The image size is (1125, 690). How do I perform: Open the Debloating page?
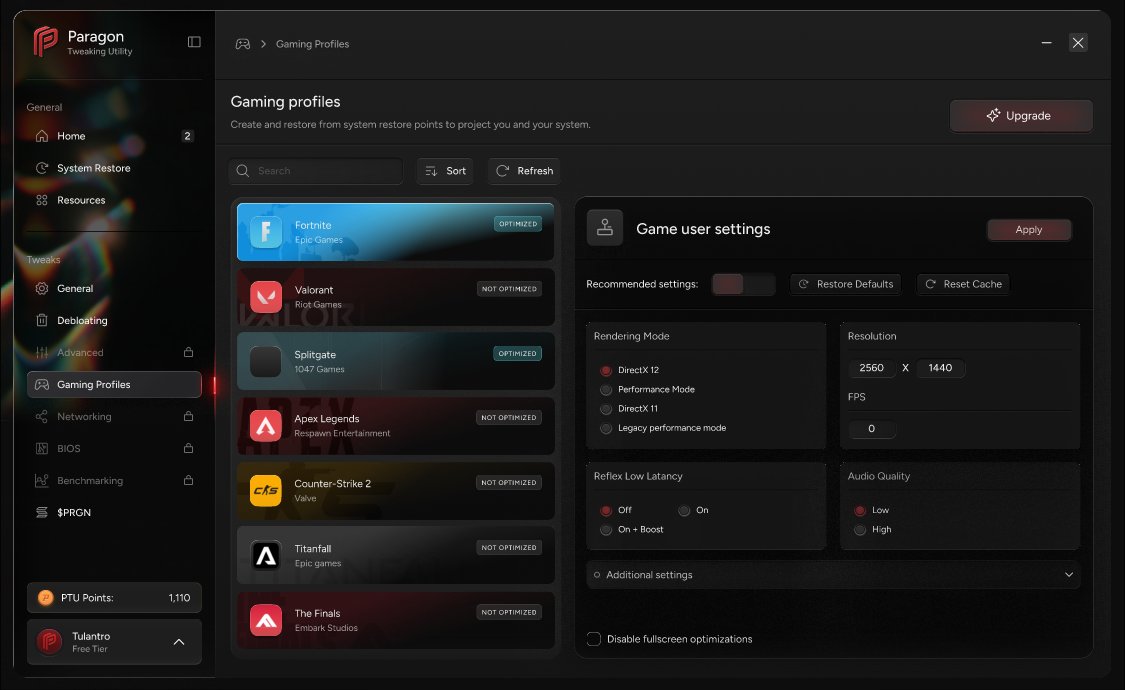tap(114, 321)
